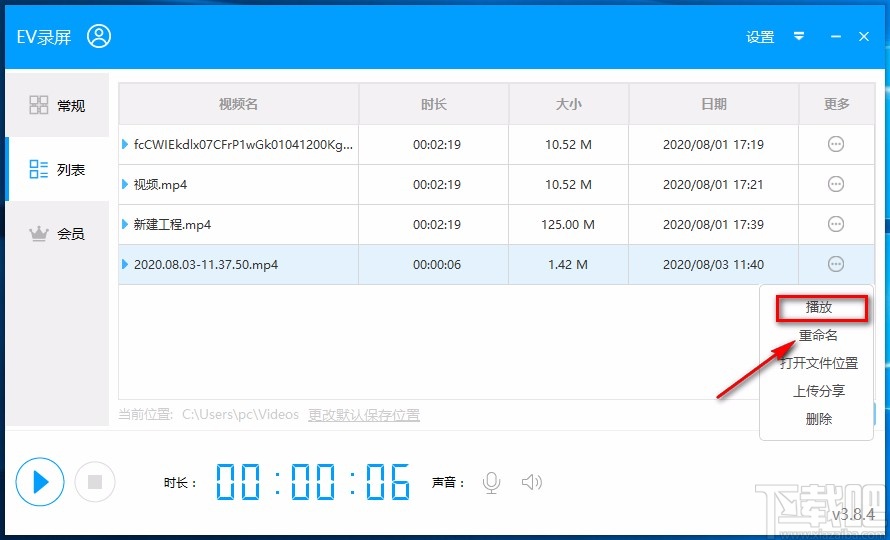Select the file name 2020.08.03-11.37.50.mp4
The height and width of the screenshot is (540, 890).
coord(205,265)
